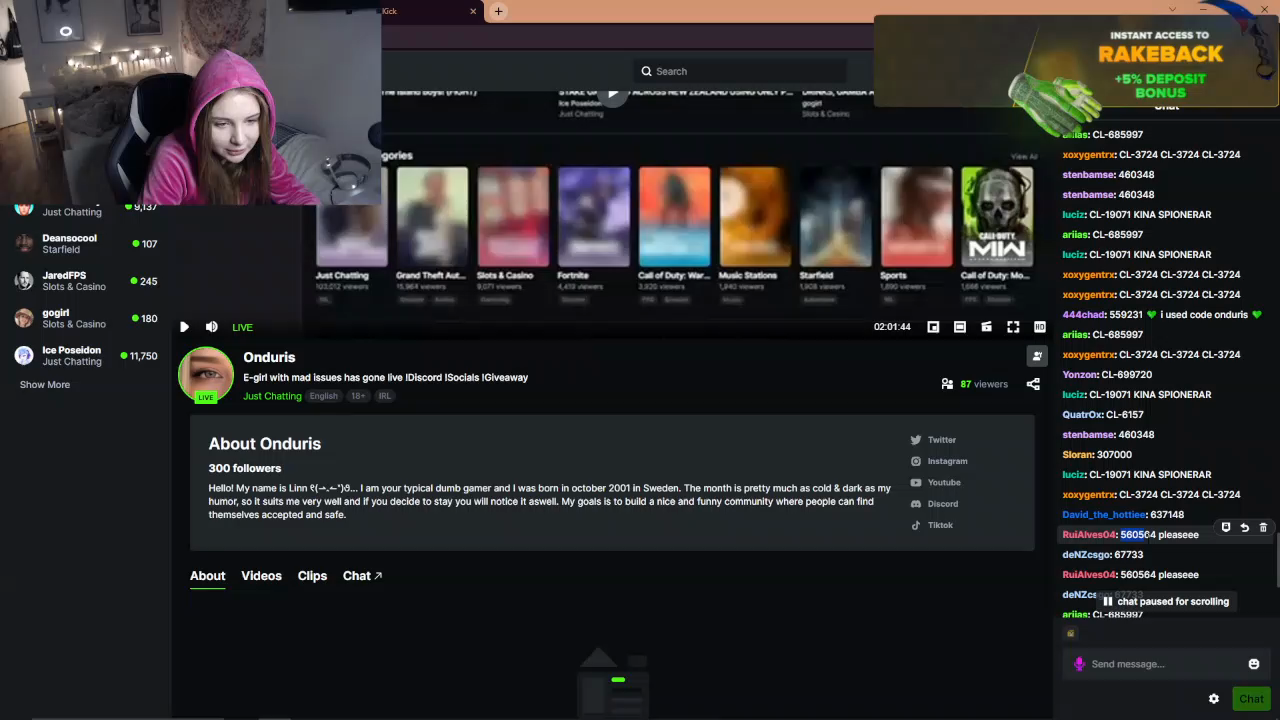Select the About tab
Image resolution: width=1280 pixels, height=720 pixels.
[x=208, y=576]
